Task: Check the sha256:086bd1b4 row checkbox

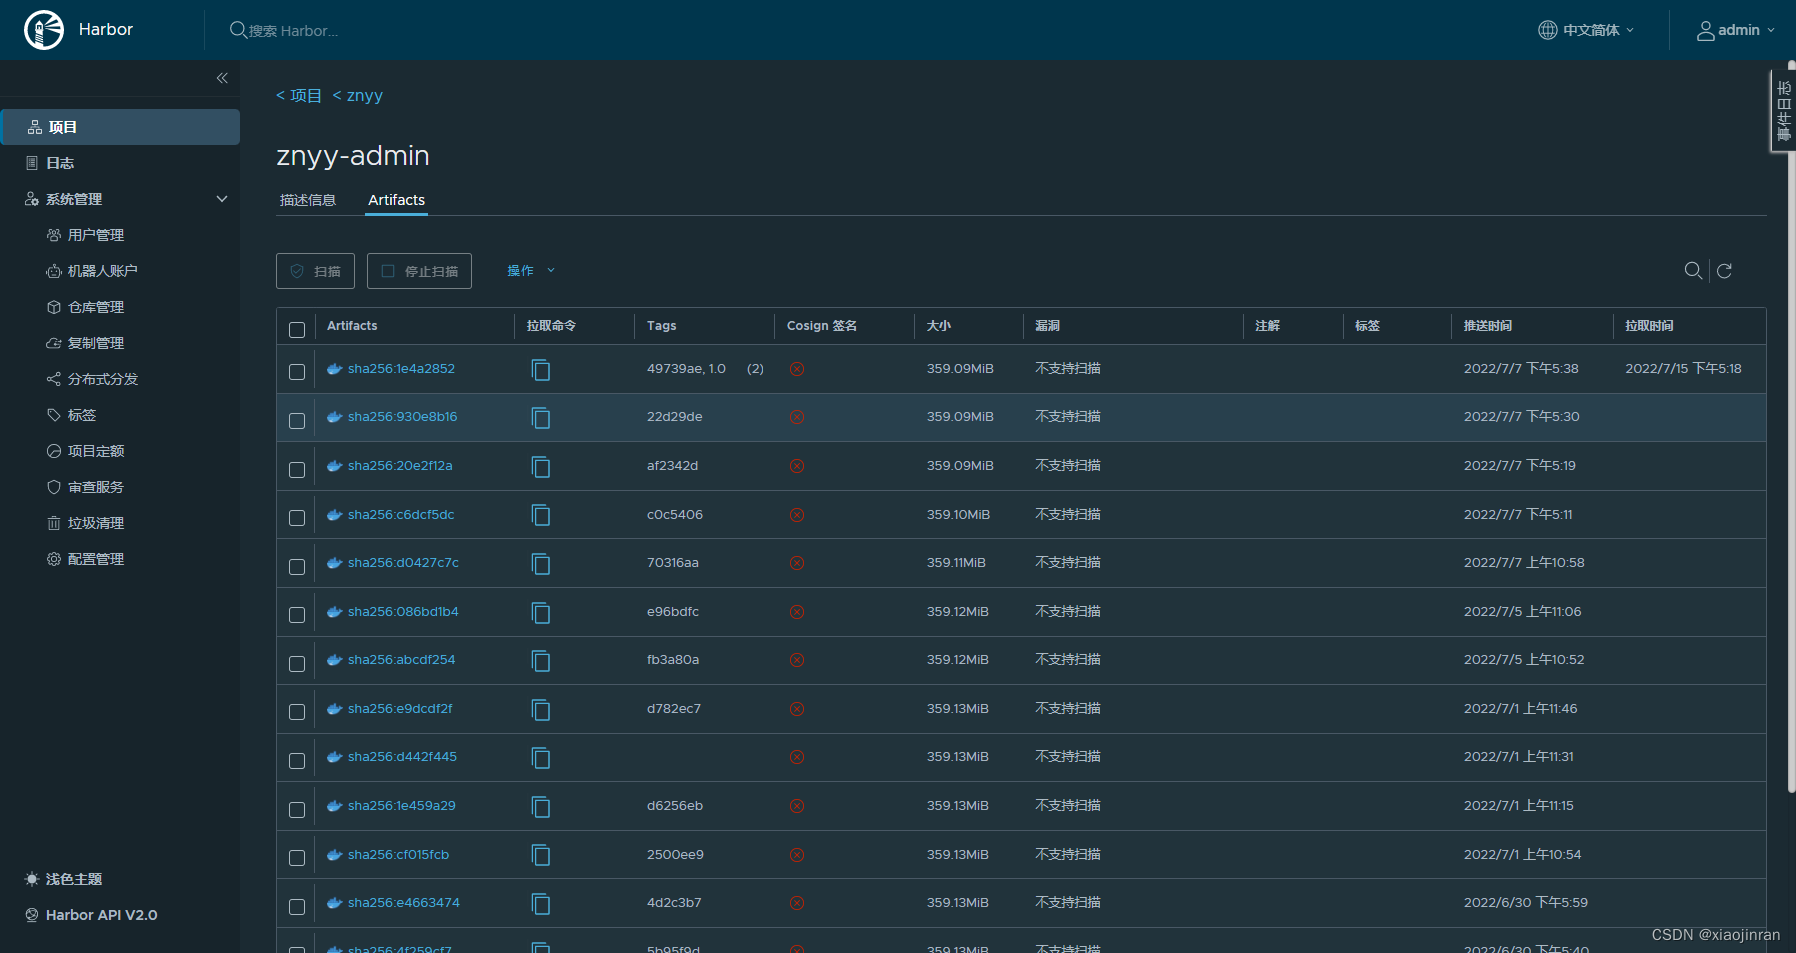Action: [x=297, y=615]
